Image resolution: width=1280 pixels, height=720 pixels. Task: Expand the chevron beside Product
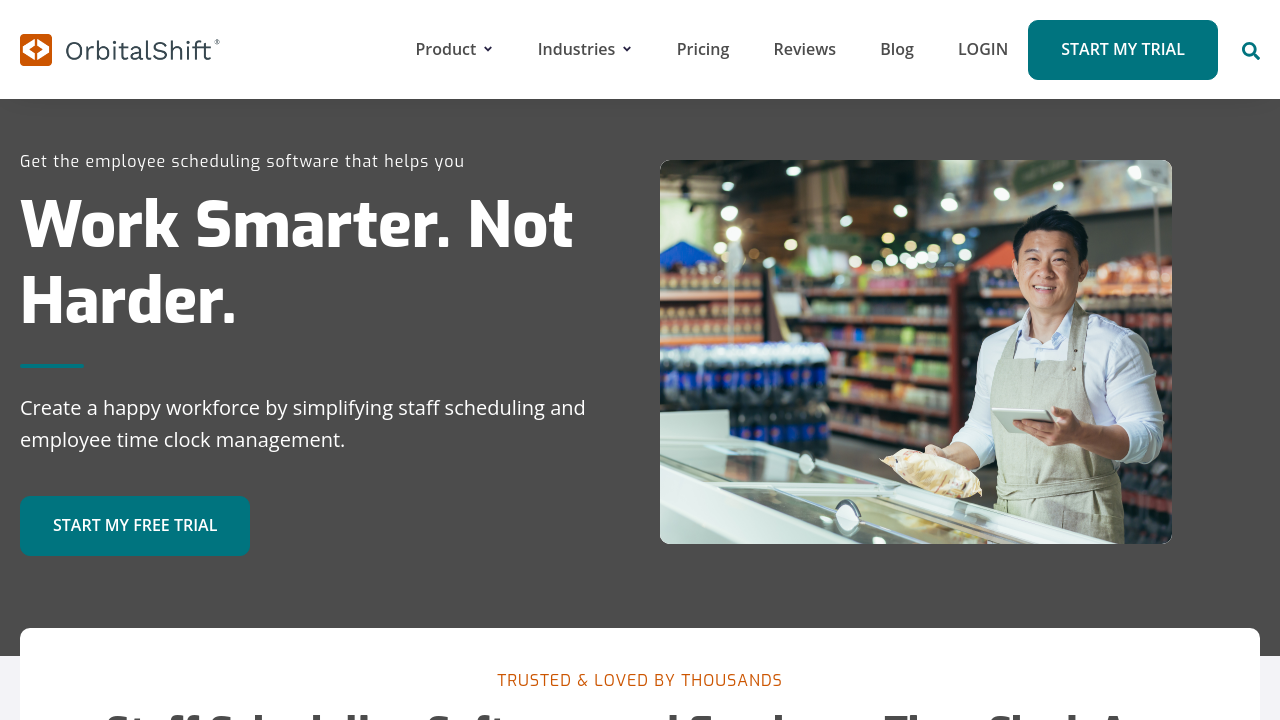[x=488, y=49]
